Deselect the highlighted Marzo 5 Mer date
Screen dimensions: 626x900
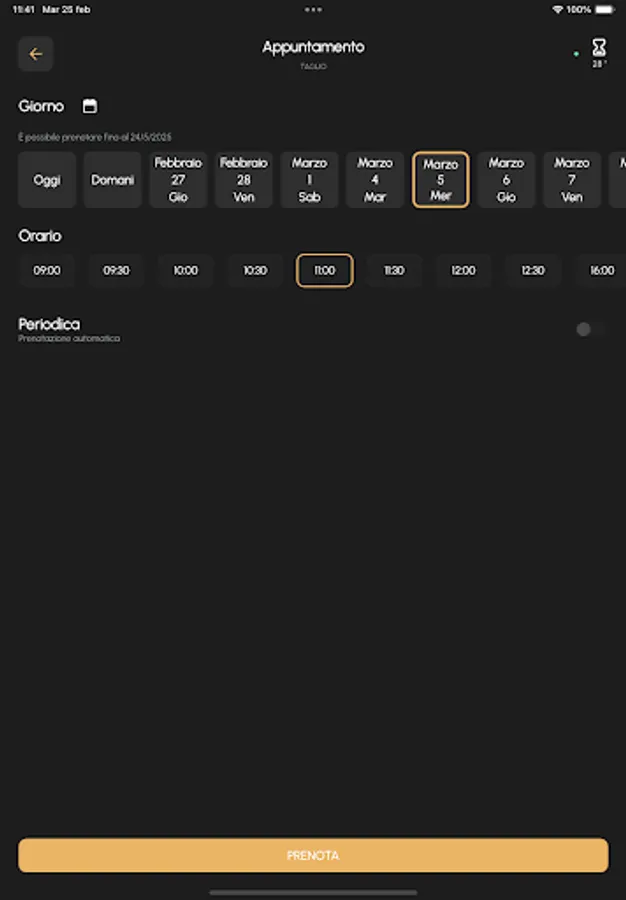coord(440,180)
